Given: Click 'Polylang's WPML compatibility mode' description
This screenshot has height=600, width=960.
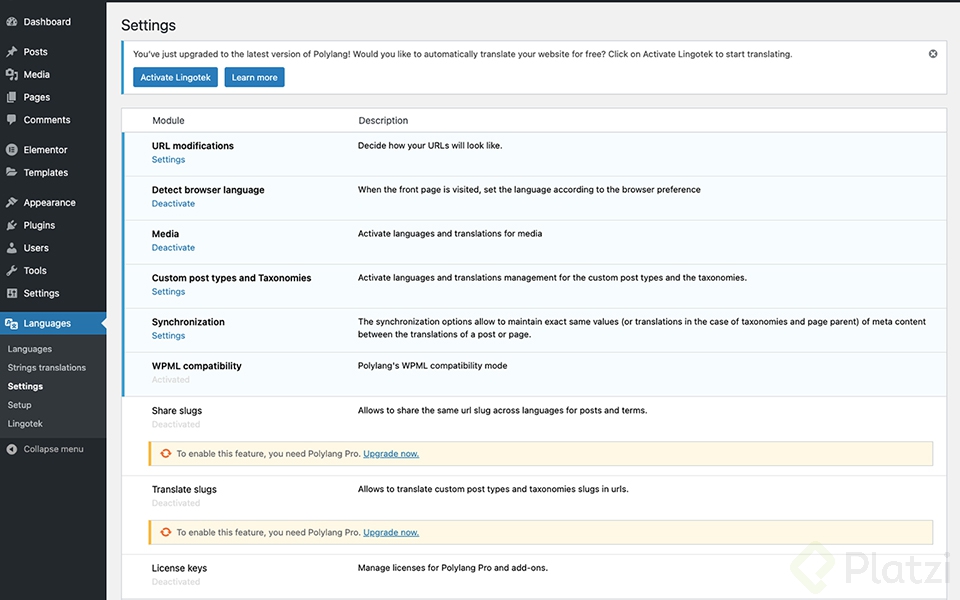Looking at the screenshot, I should 432,366.
